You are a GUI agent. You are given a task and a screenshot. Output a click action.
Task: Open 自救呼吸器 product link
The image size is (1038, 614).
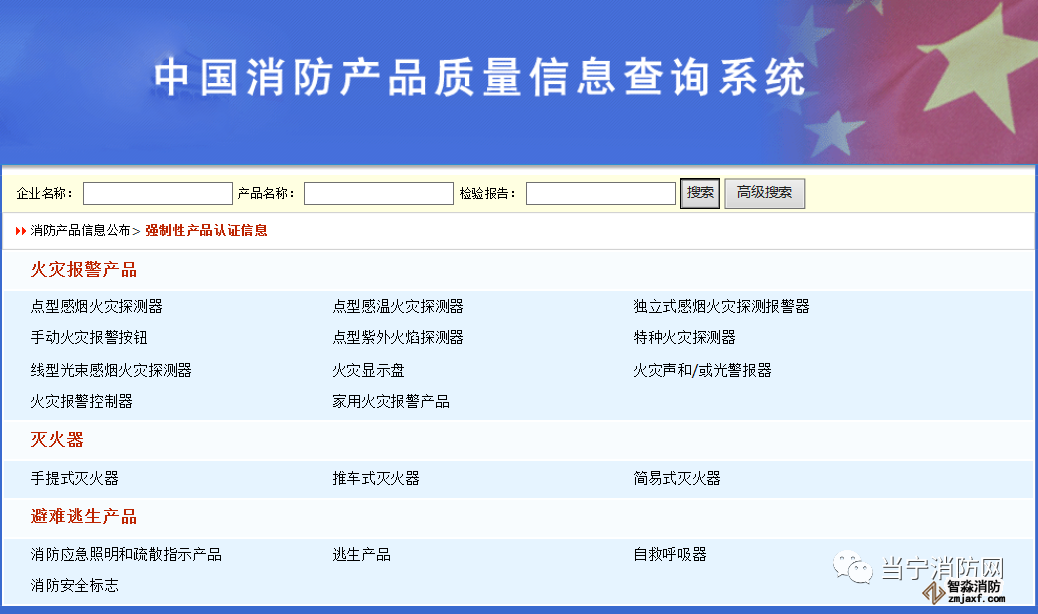point(670,554)
